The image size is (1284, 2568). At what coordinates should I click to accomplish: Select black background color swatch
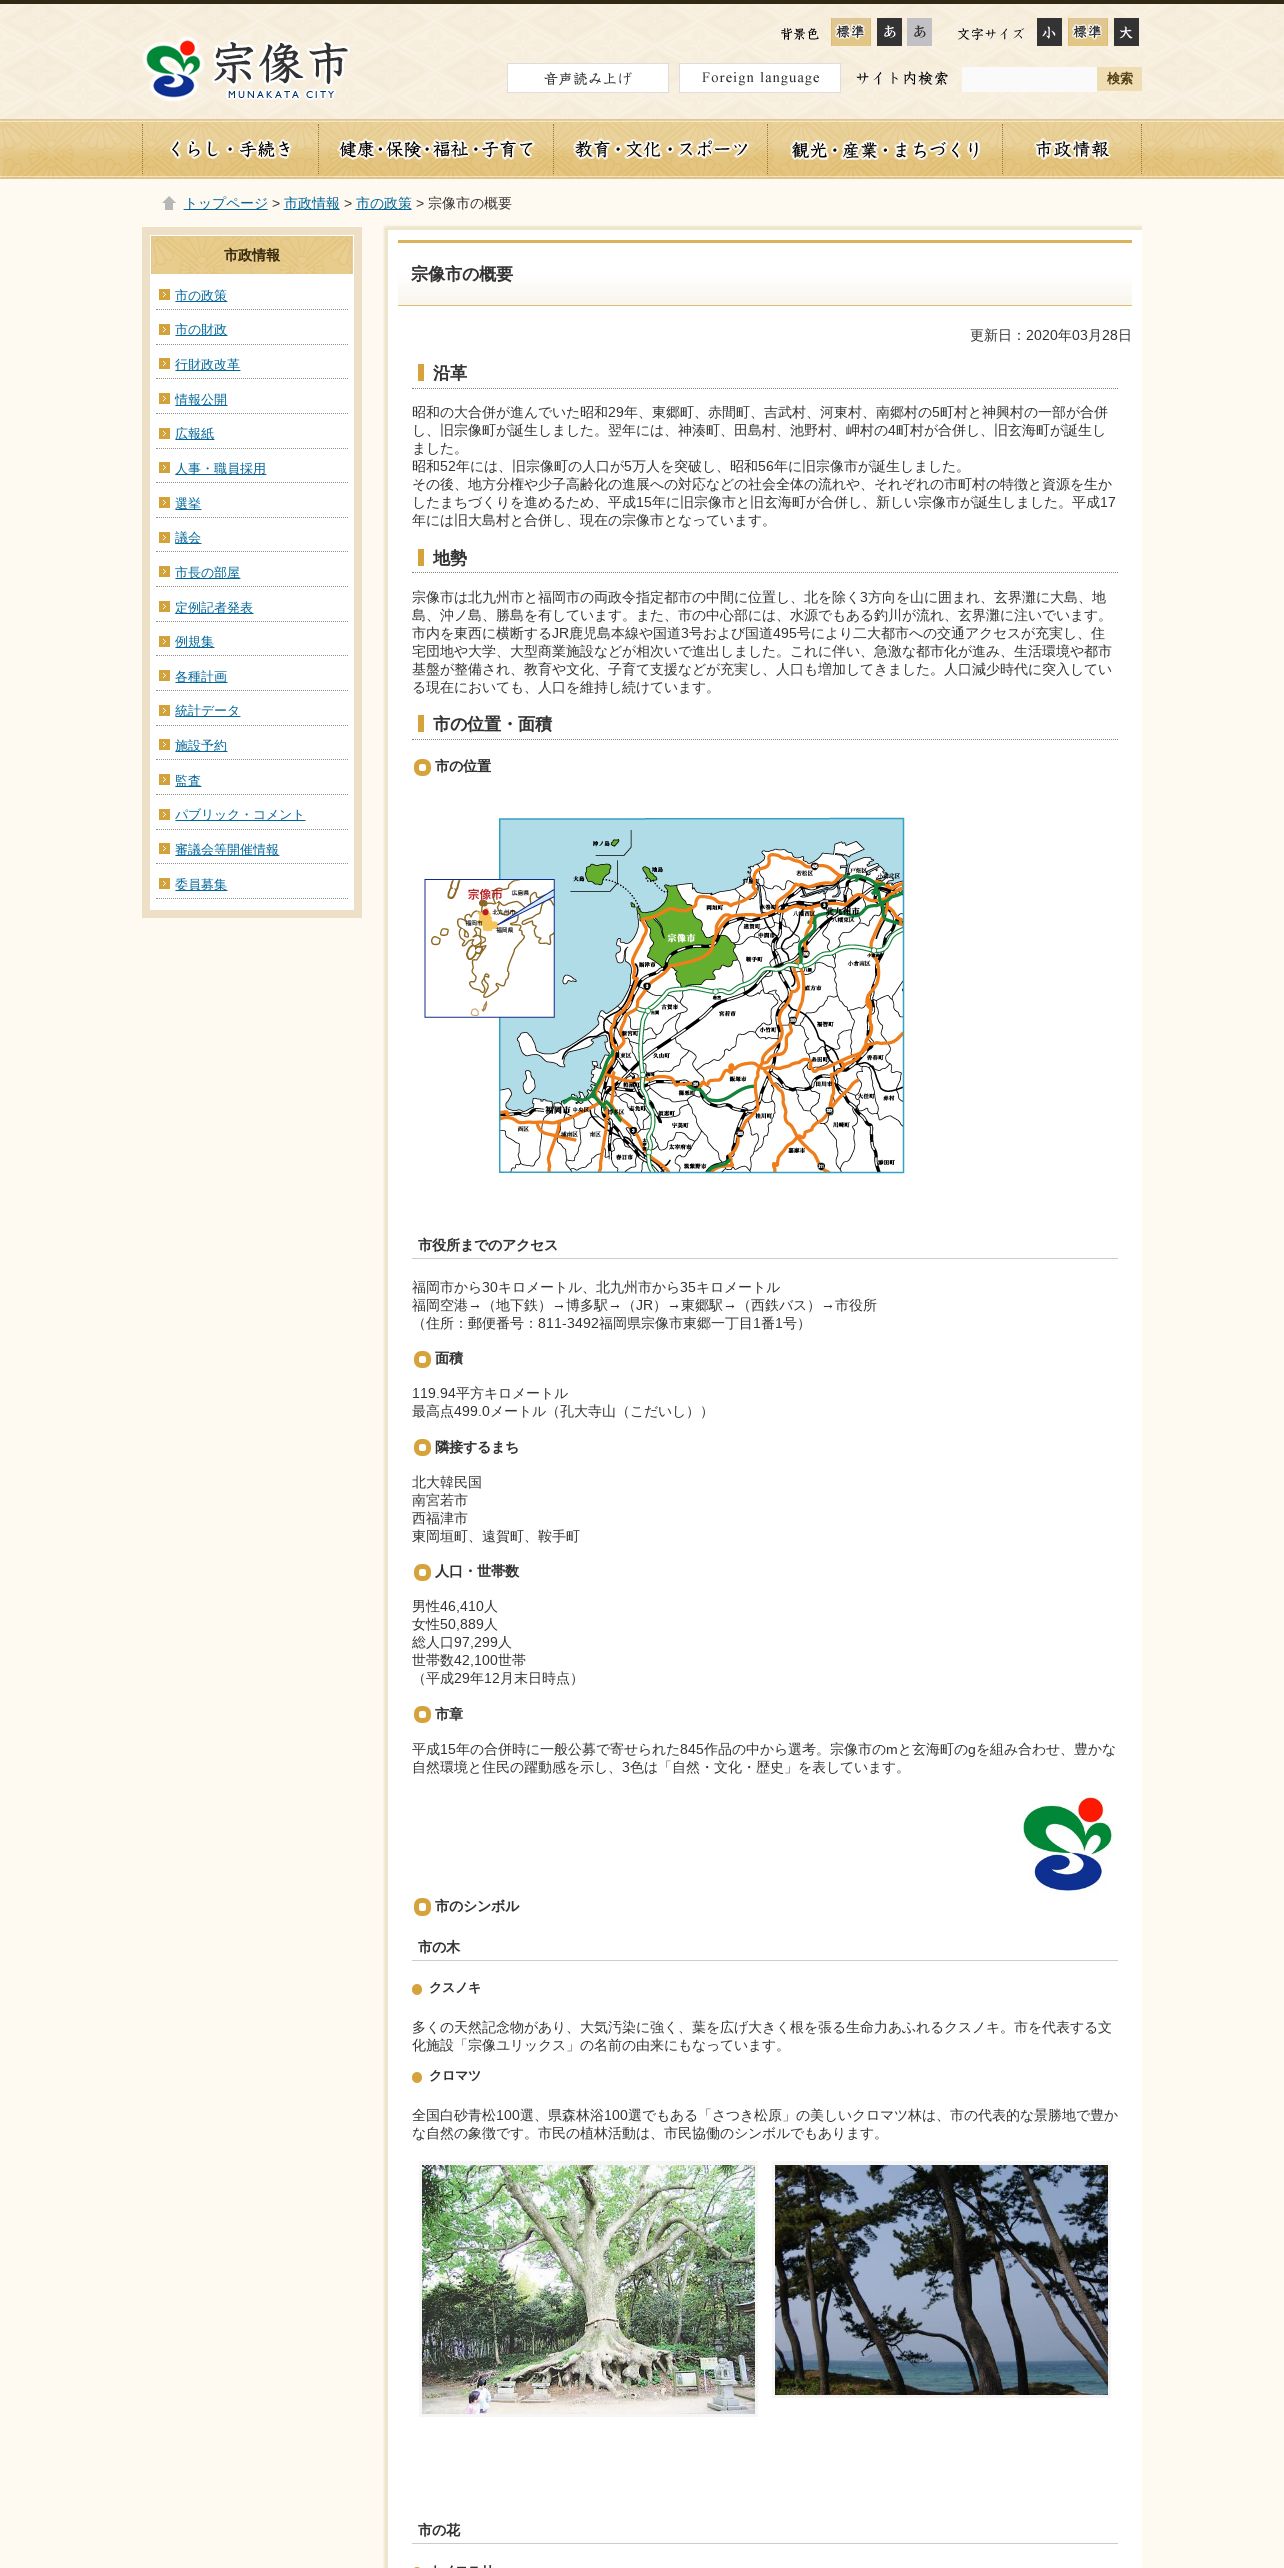point(889,32)
